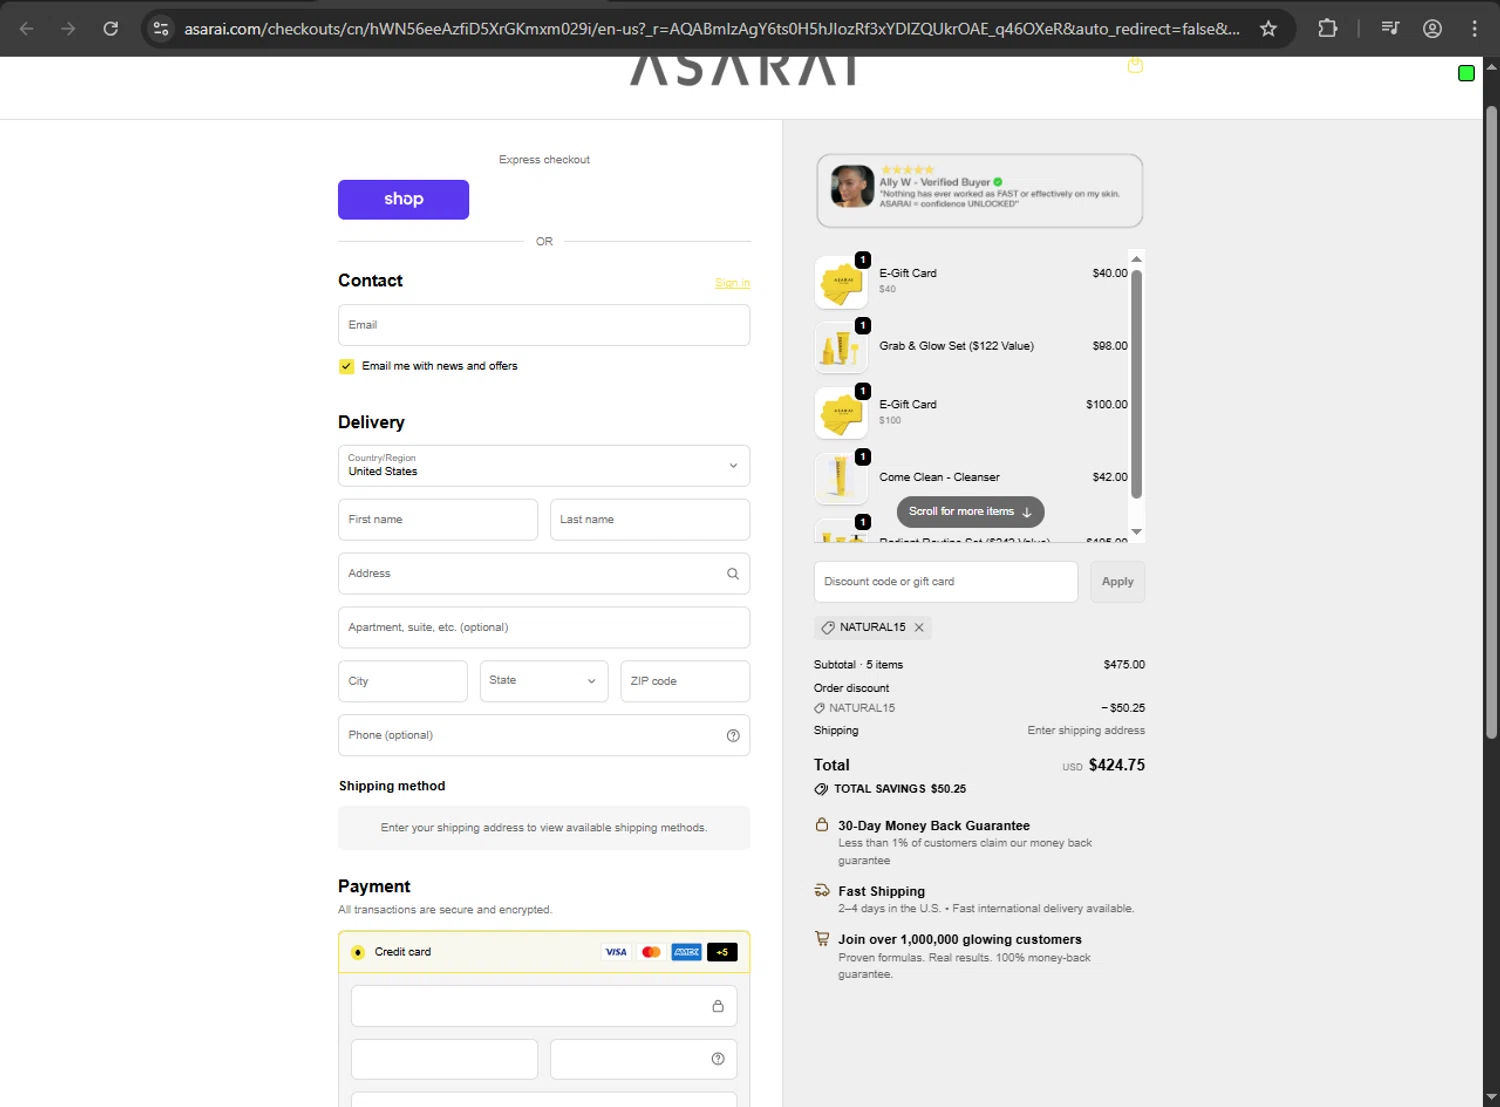Checkout with Shop Pay button
Screen dimensions: 1500x1107
click(x=403, y=199)
